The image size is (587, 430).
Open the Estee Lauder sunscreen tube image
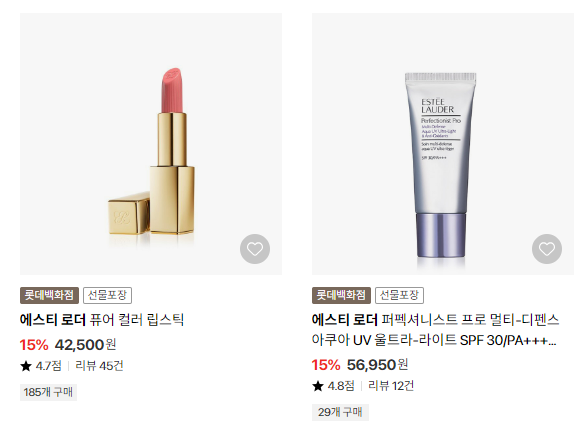click(x=443, y=144)
